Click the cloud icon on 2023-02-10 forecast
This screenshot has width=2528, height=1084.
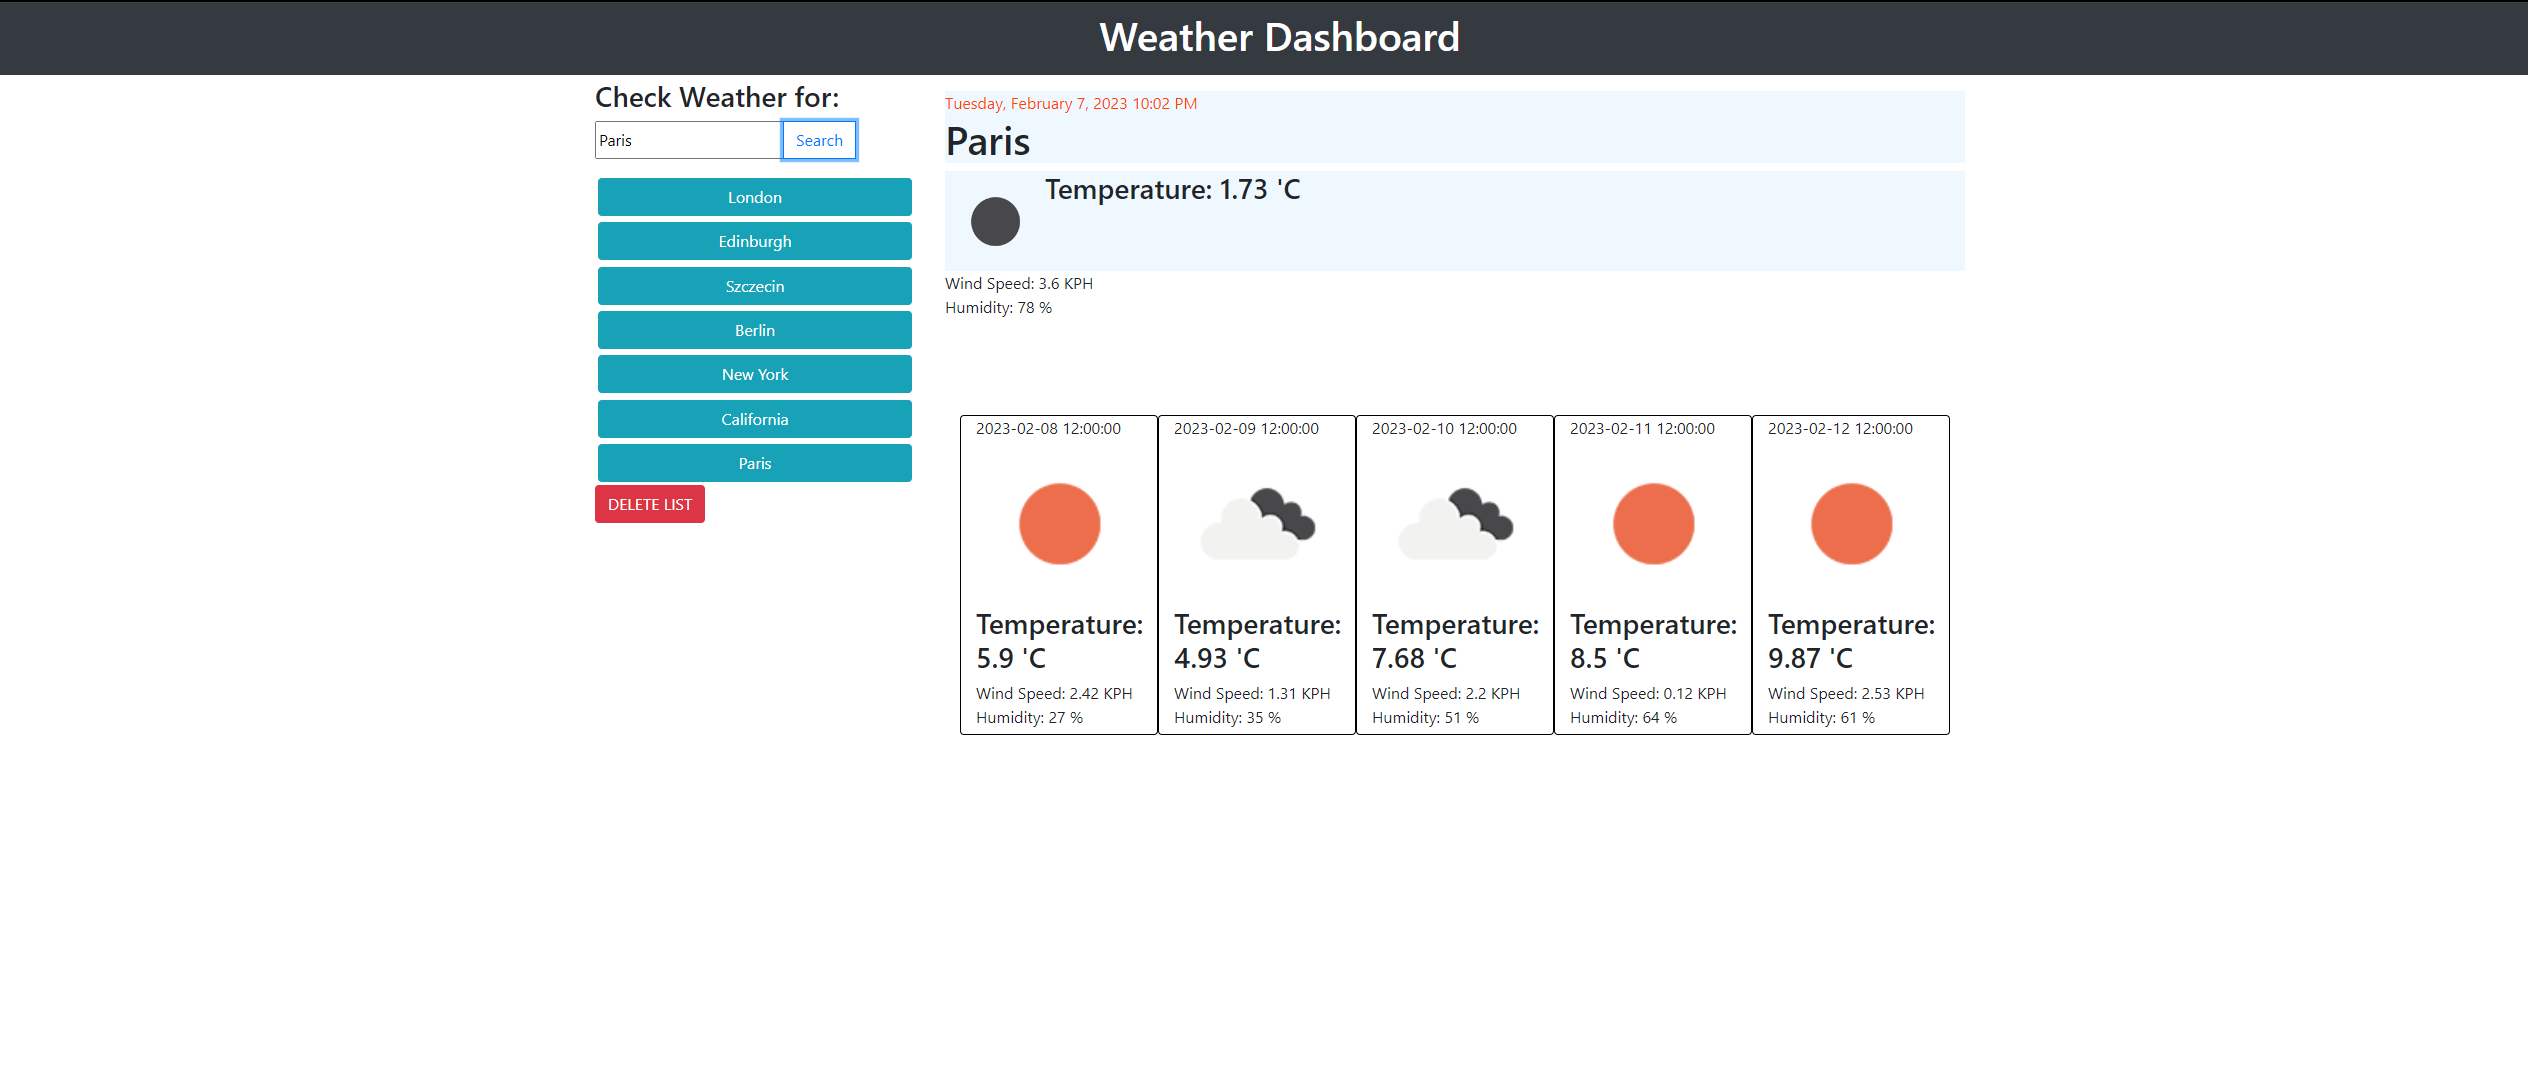(x=1454, y=523)
